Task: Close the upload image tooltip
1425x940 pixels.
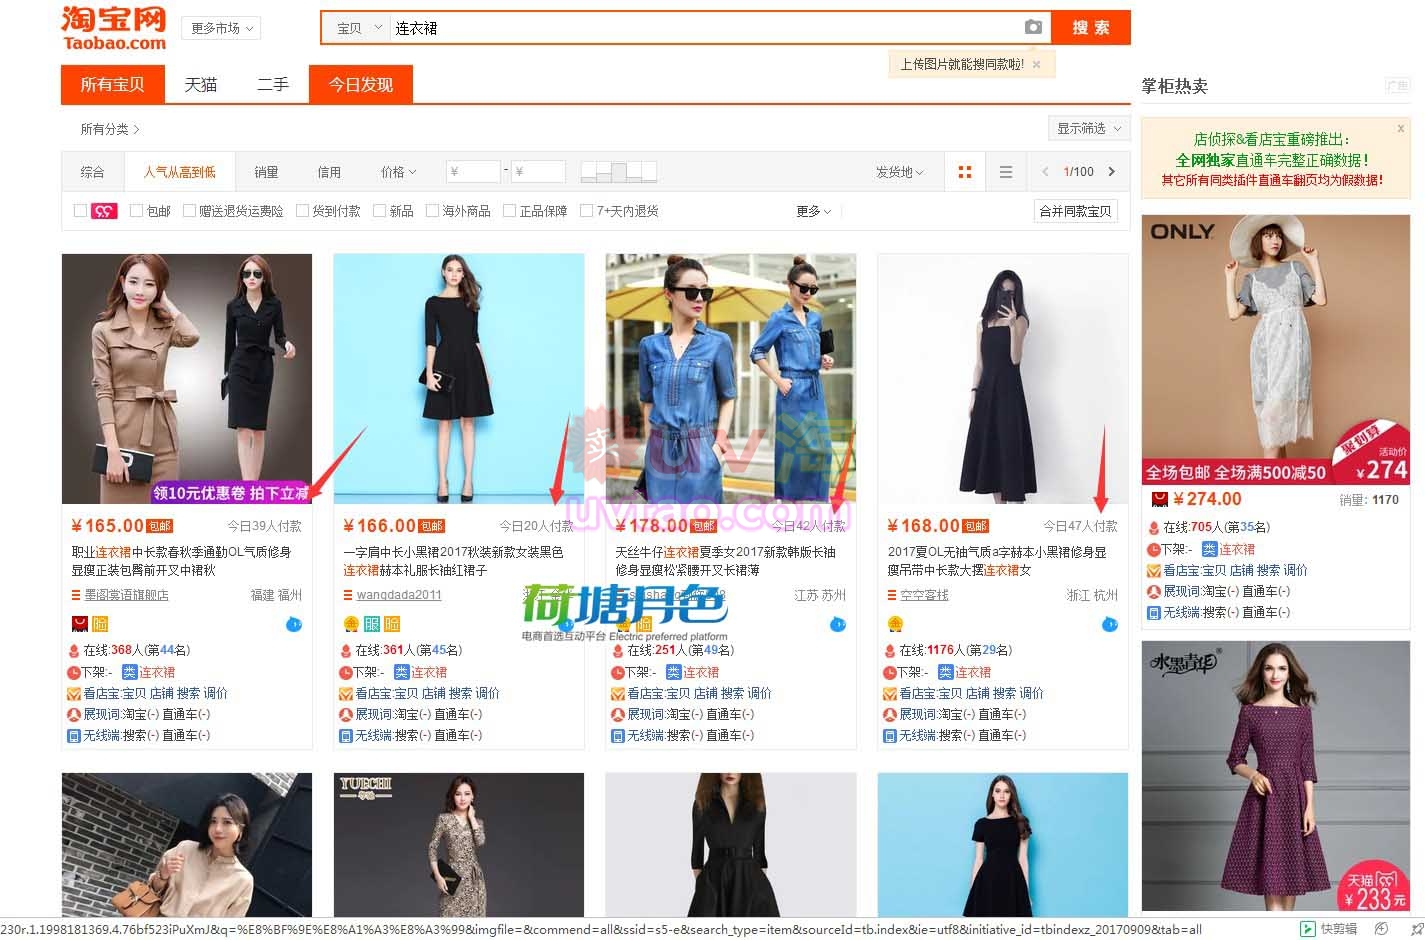Action: pos(1037,64)
